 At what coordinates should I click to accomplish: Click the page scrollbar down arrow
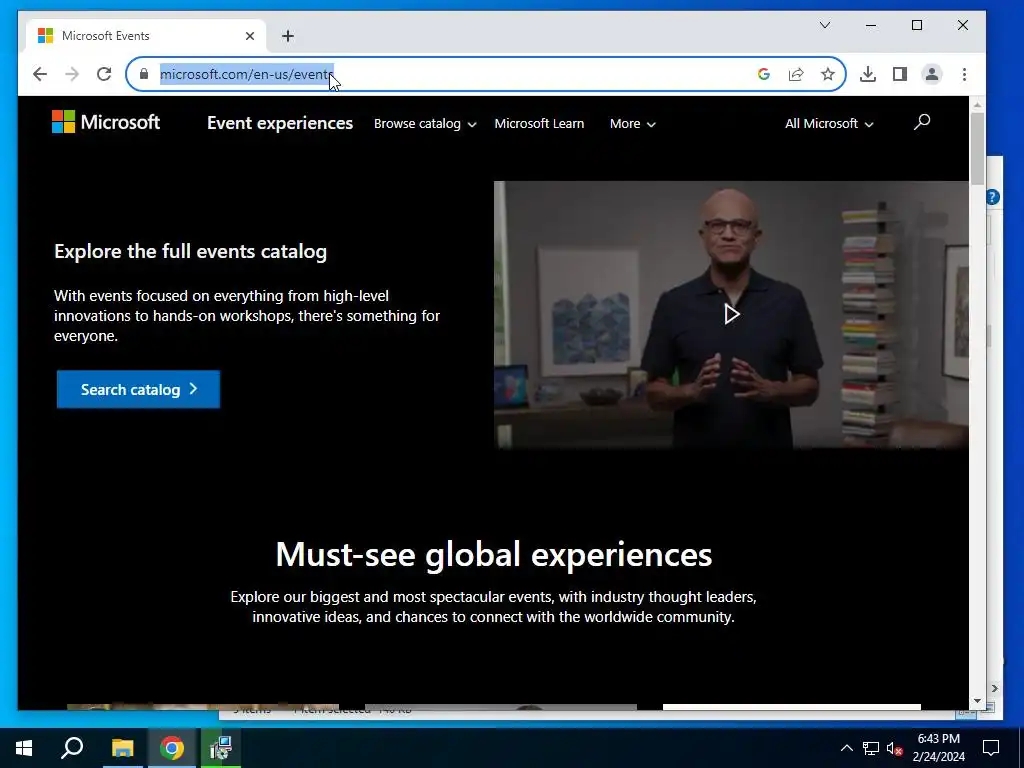(977, 701)
